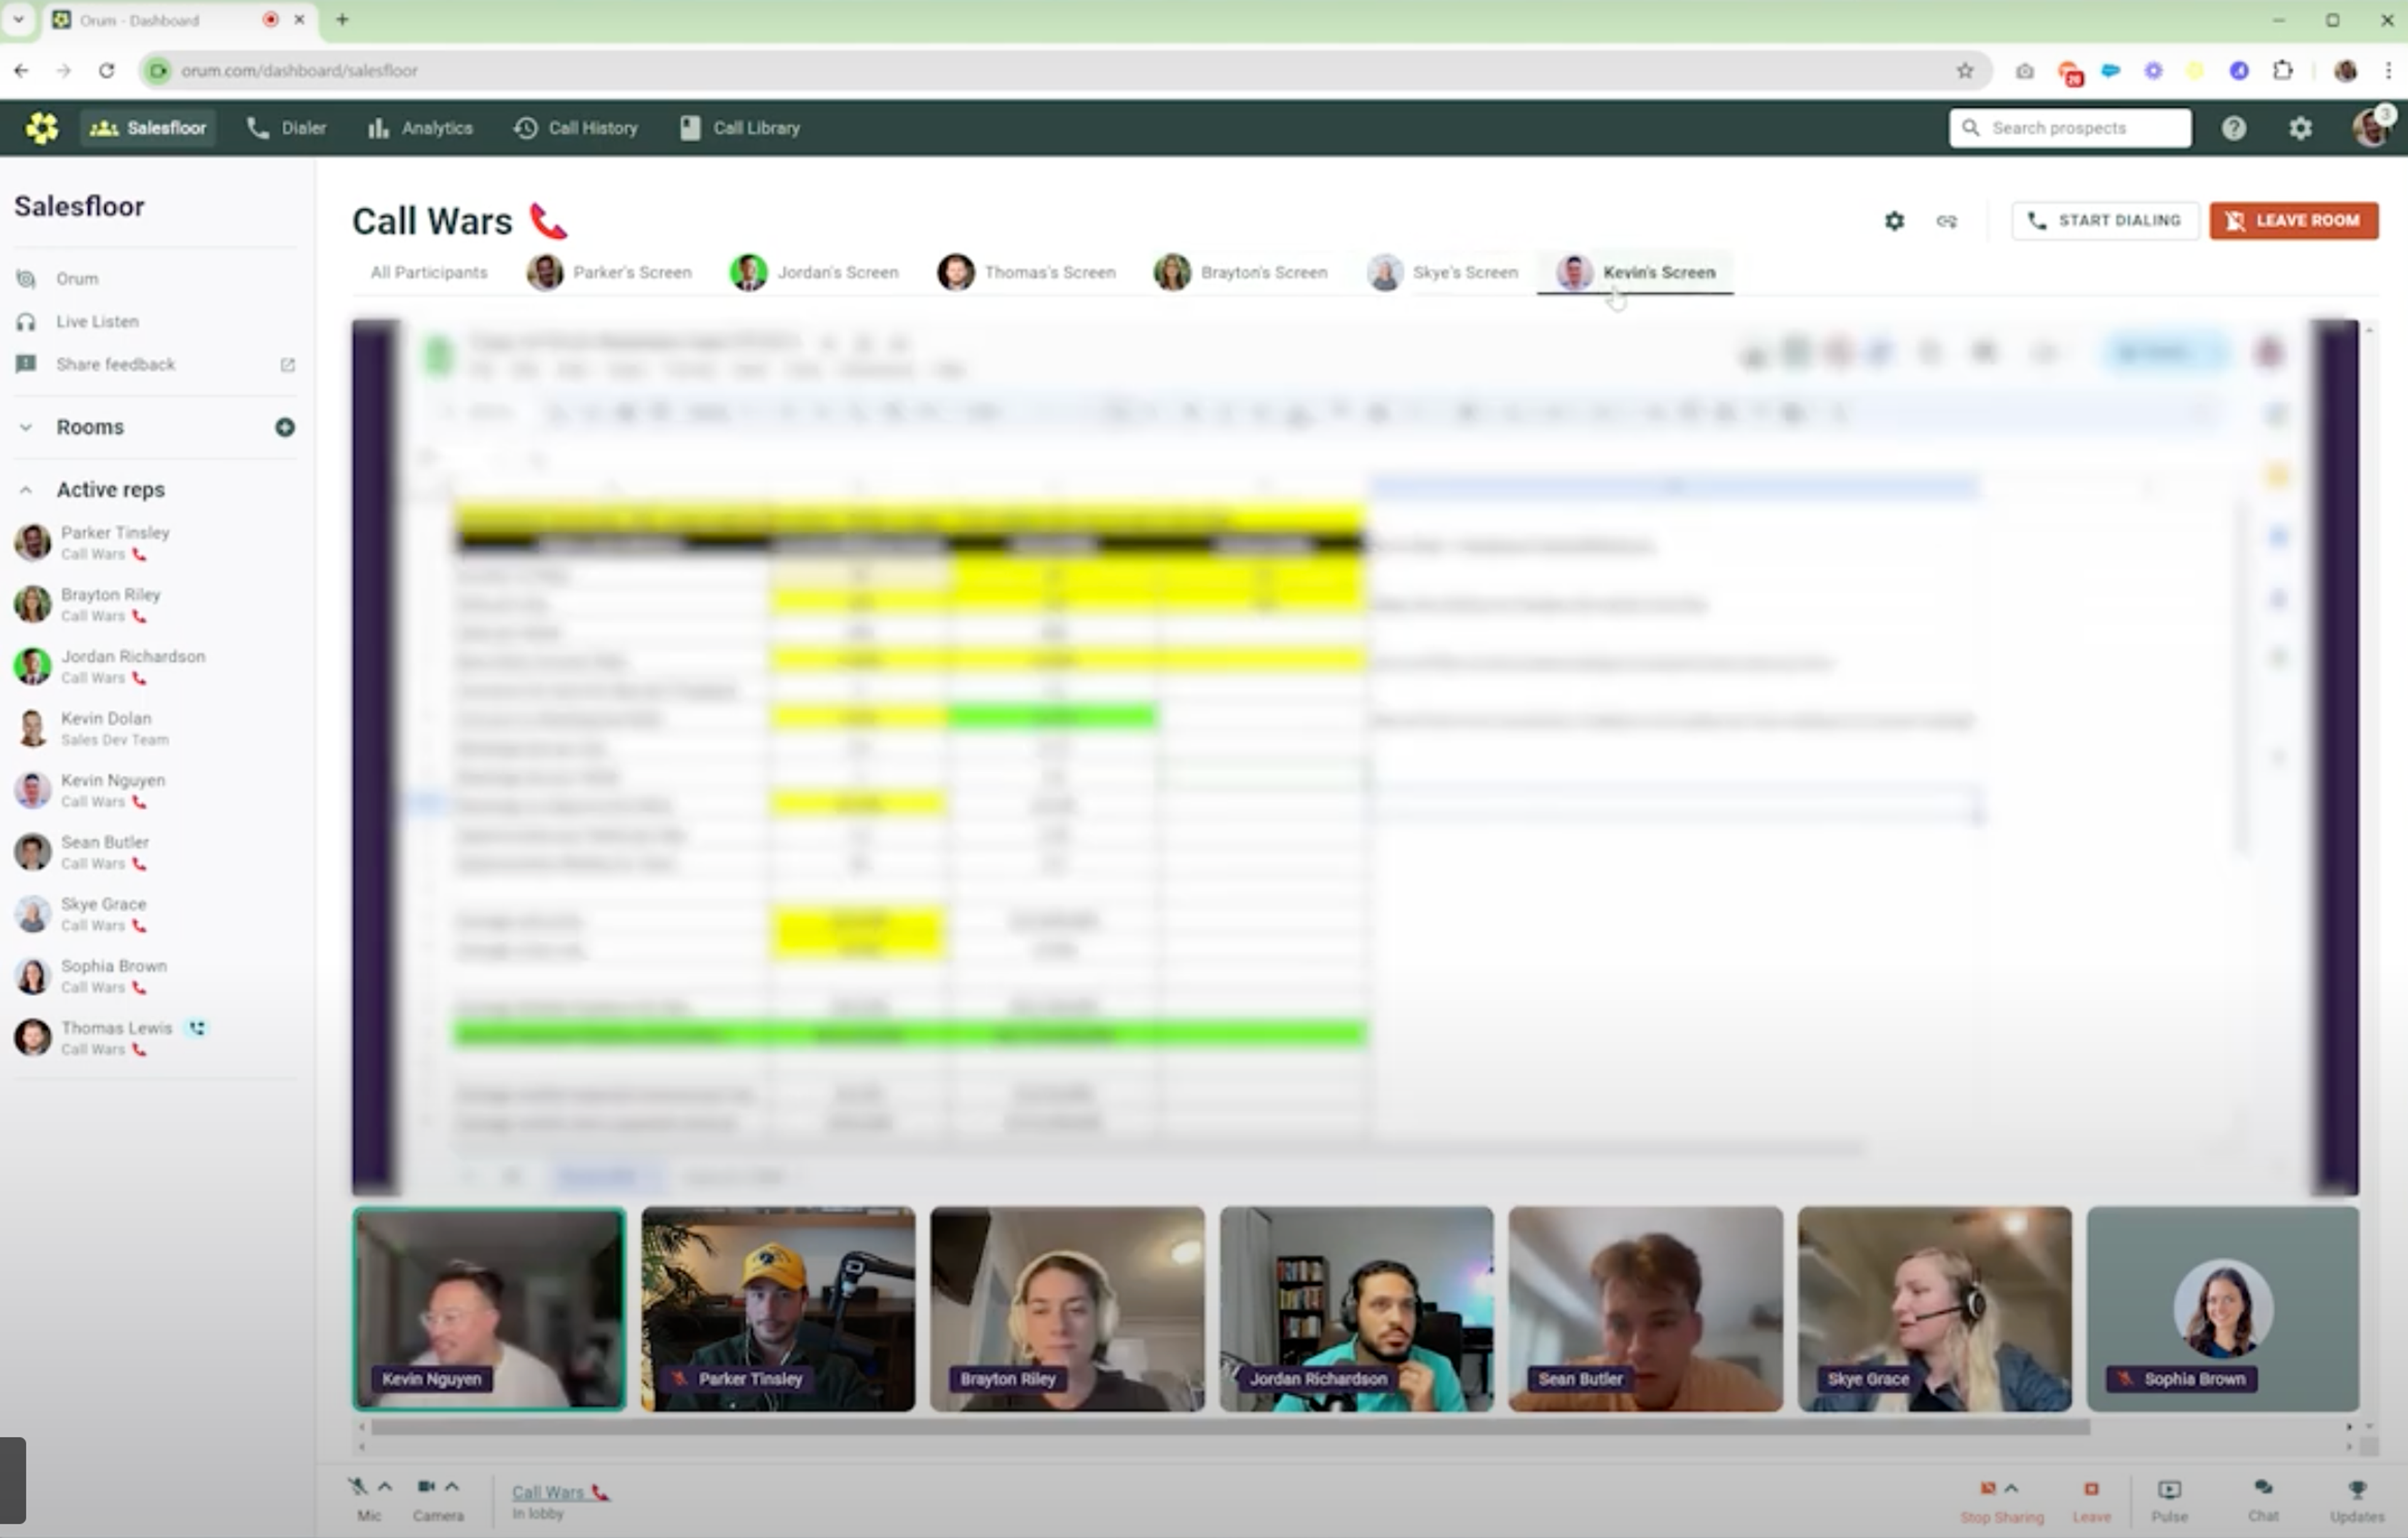Toggle the camera on or off
2408x1538 pixels.
pyautogui.click(x=426, y=1487)
